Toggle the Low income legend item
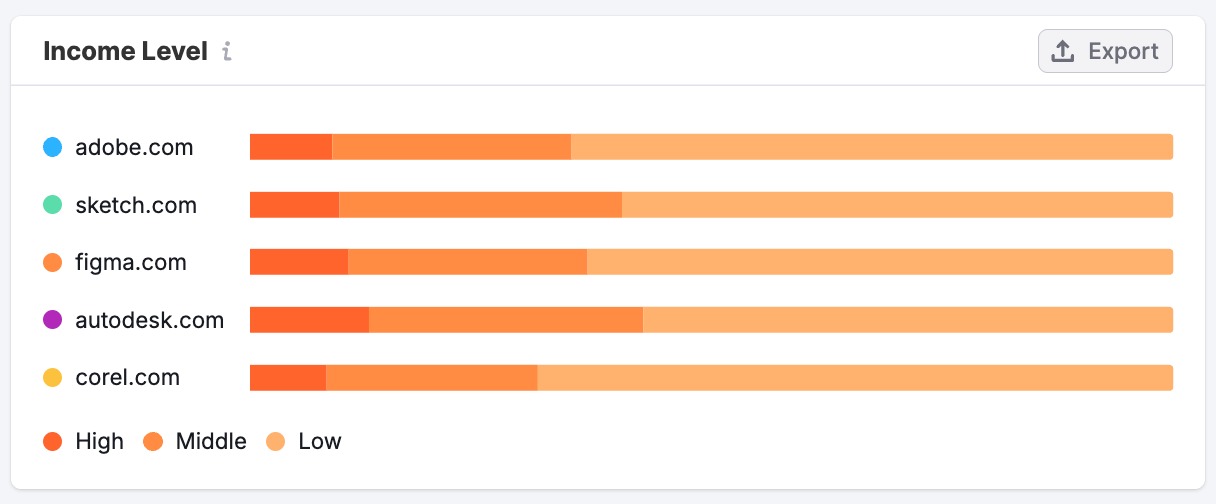This screenshot has width=1216, height=504. point(304,441)
